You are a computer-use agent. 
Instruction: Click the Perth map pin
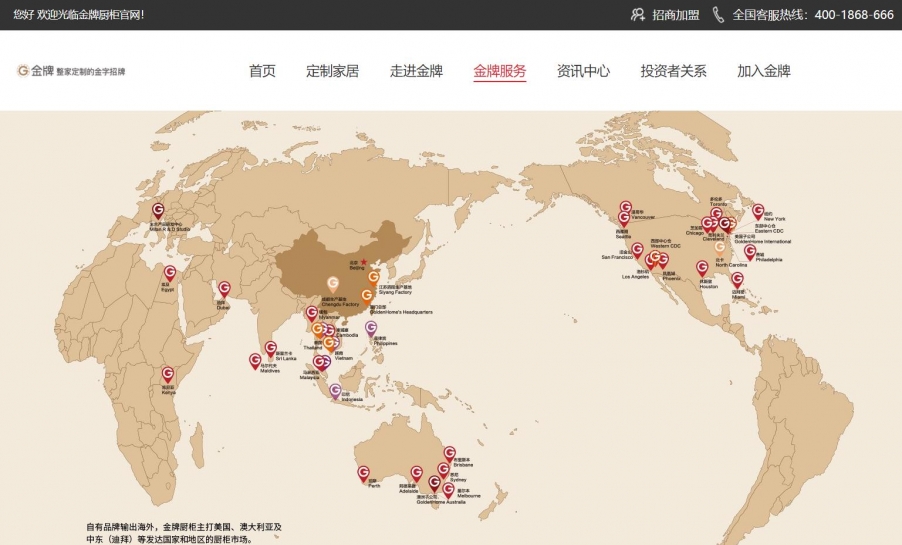(x=363, y=474)
